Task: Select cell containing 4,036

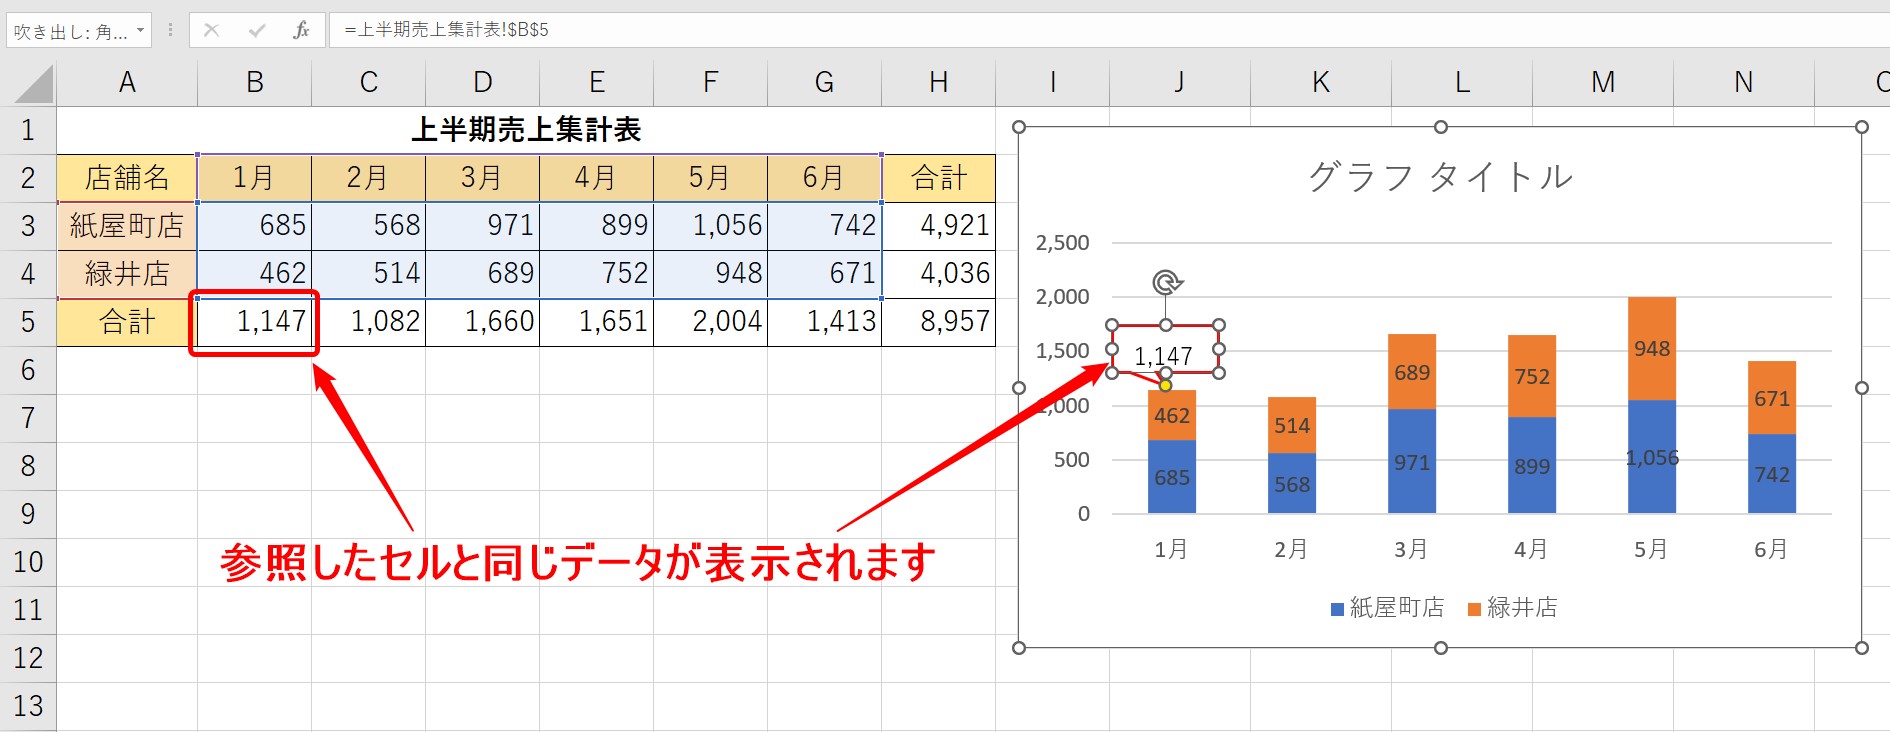Action: tap(938, 274)
